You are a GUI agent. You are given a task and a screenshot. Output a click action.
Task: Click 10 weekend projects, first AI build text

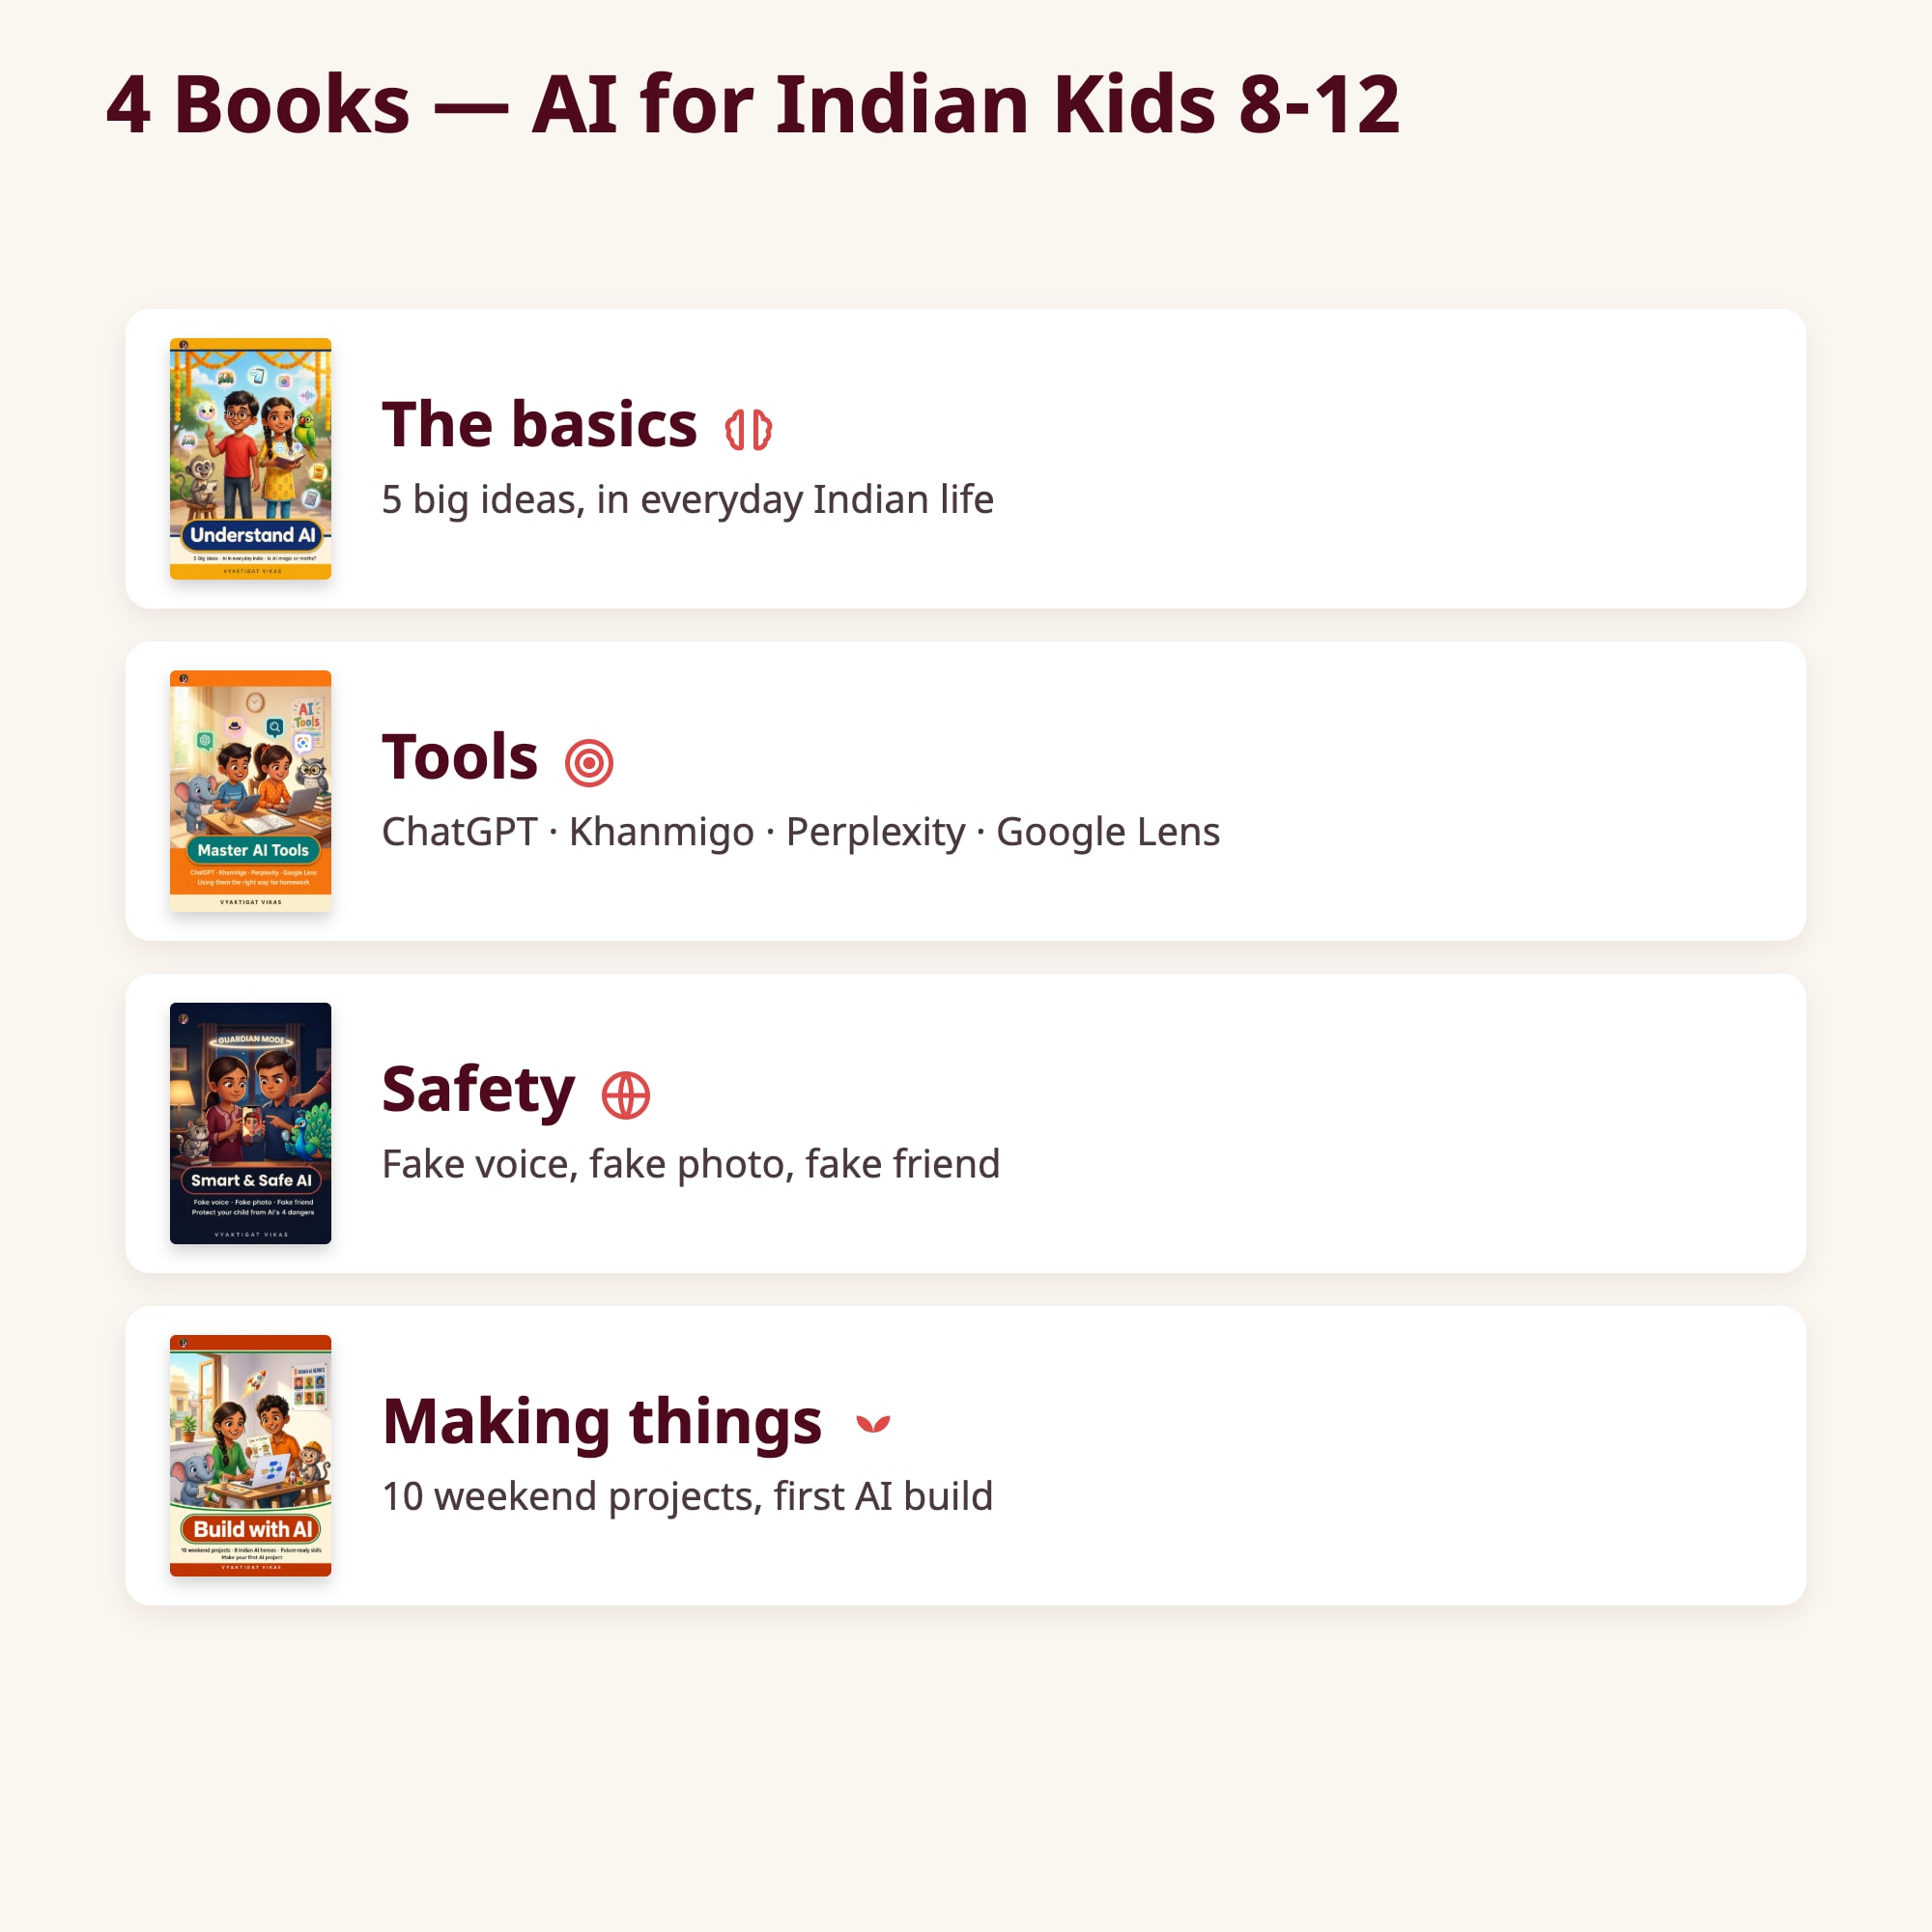pyautogui.click(x=688, y=1496)
